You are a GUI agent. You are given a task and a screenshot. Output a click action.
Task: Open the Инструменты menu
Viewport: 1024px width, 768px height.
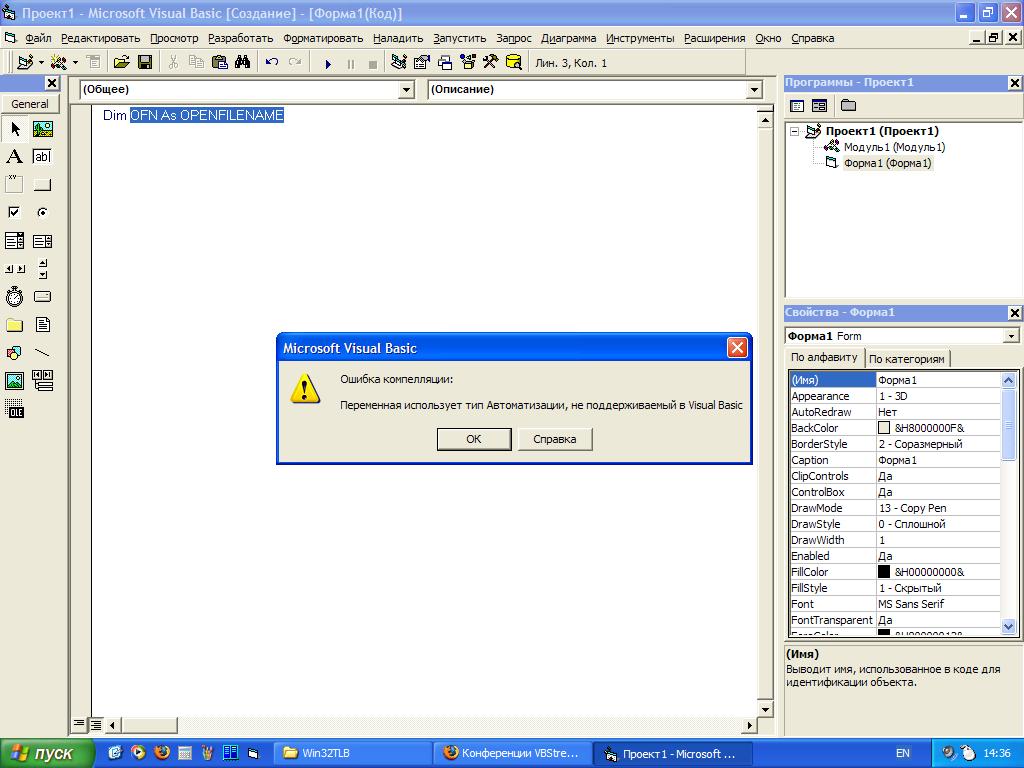click(x=640, y=38)
